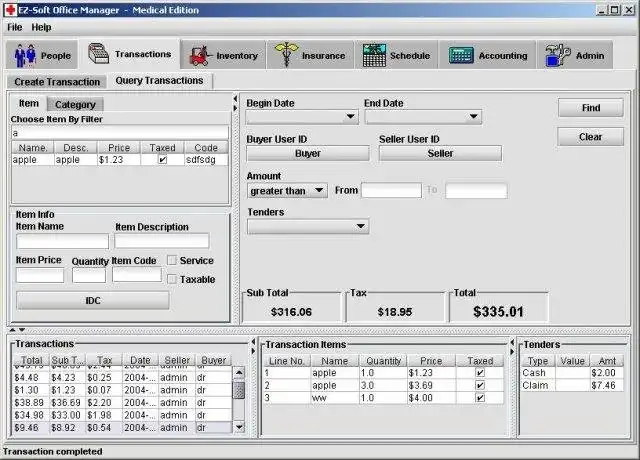Toggle Taxed checkbox for line 3 ww
Image resolution: width=640 pixels, height=460 pixels.
pos(480,398)
